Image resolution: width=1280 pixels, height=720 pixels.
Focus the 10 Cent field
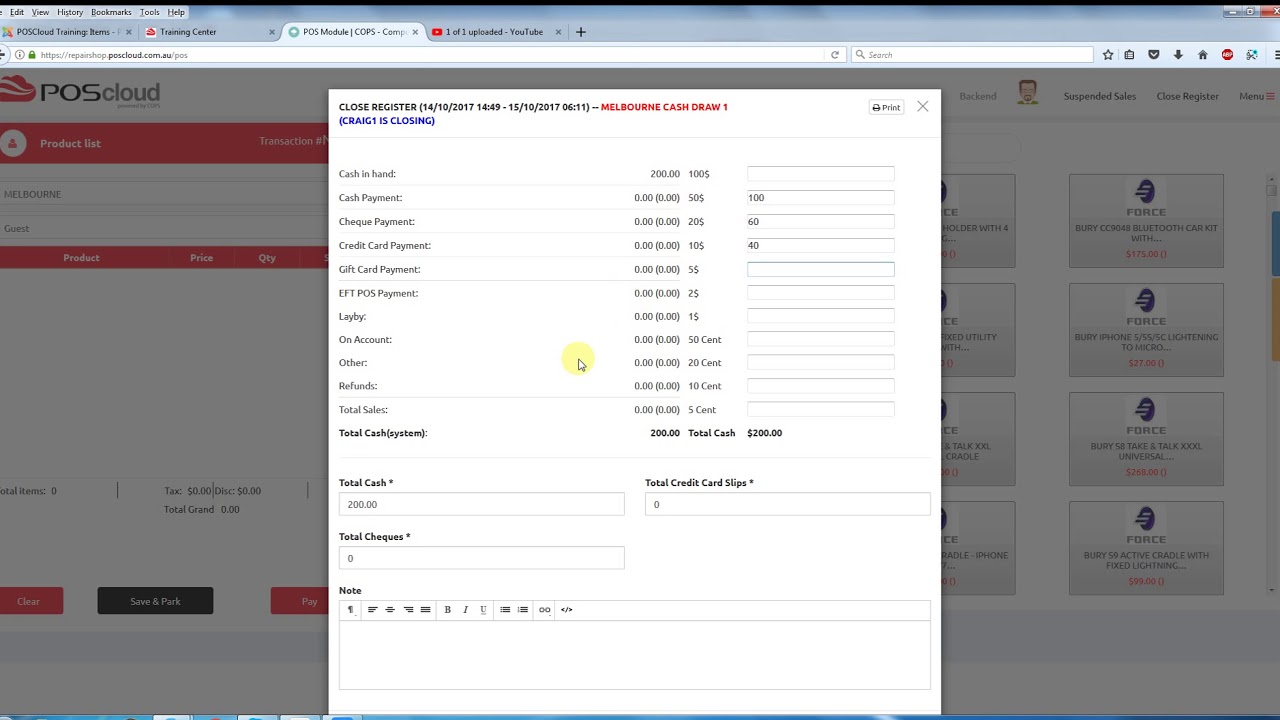(820, 386)
